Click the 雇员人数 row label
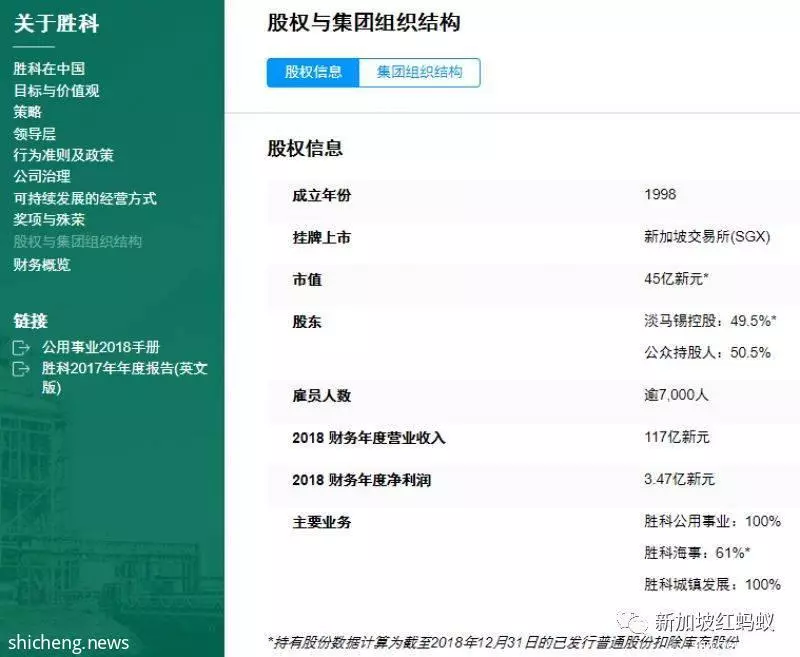The image size is (800, 657). [321, 396]
